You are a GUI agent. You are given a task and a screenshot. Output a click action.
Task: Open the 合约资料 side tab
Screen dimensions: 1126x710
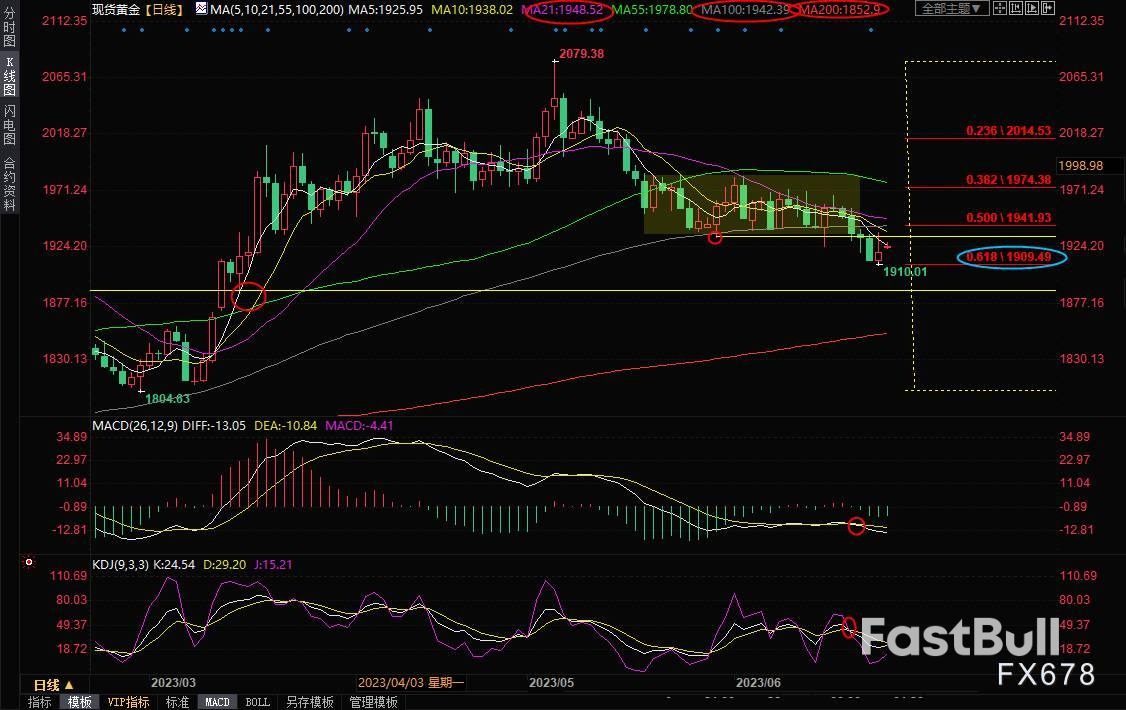click(x=9, y=184)
